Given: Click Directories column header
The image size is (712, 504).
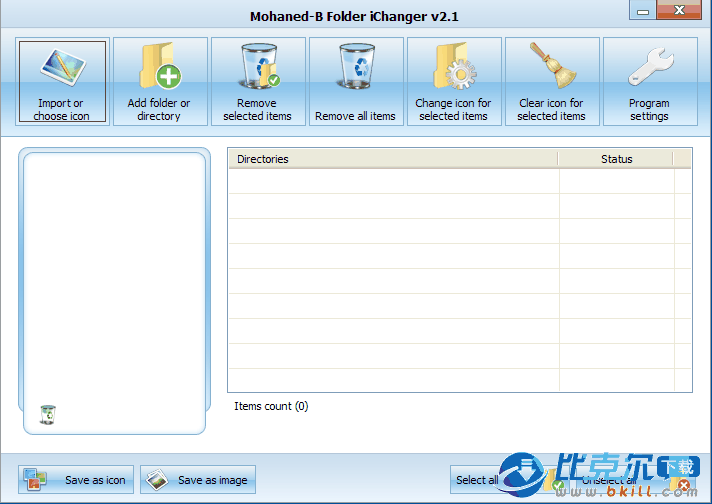Looking at the screenshot, I should 393,159.
